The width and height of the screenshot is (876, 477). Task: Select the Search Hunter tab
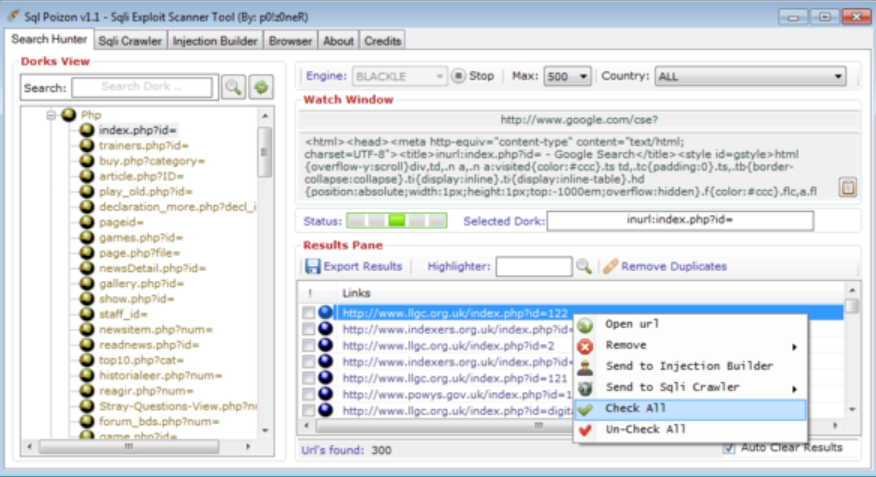[49, 39]
